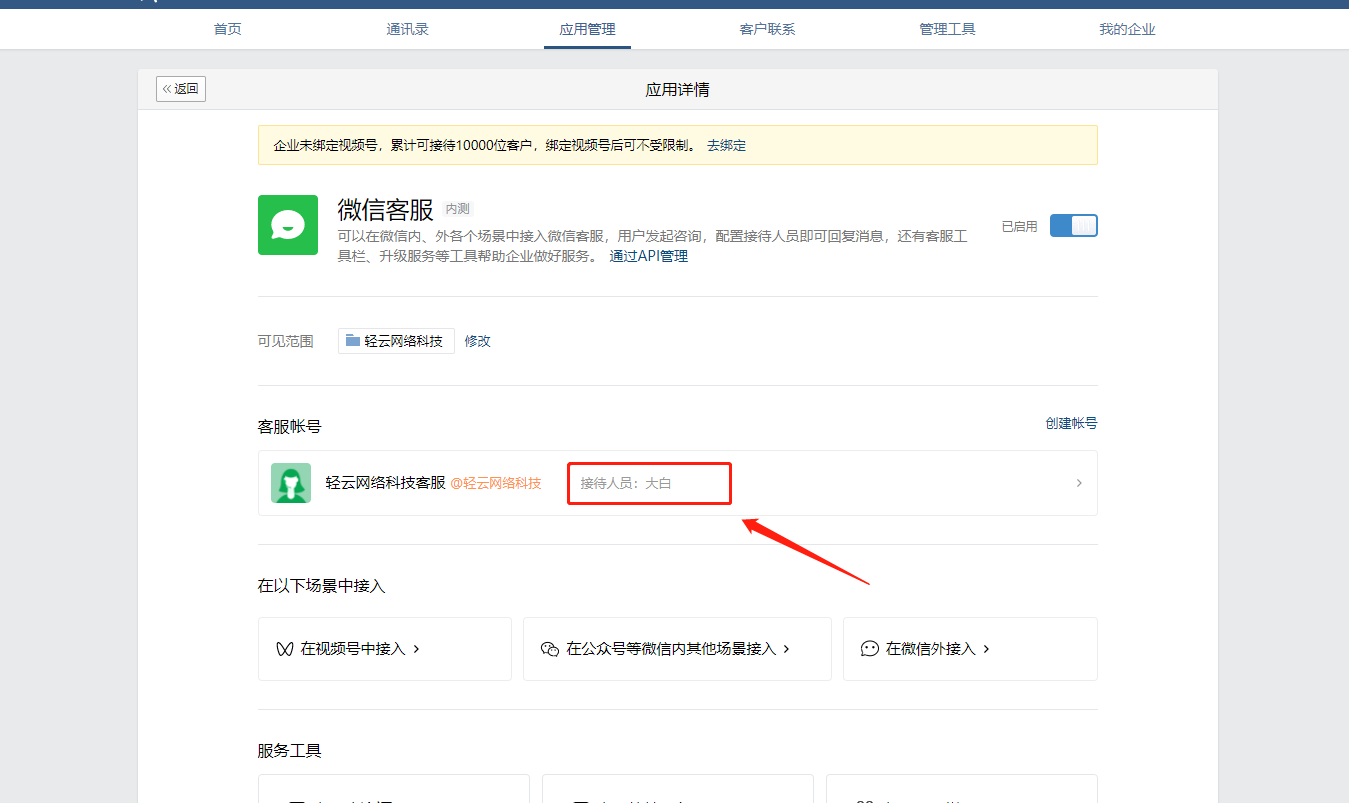Viewport: 1349px width, 803px height.
Task: Open the 首页 tab
Action: point(227,29)
